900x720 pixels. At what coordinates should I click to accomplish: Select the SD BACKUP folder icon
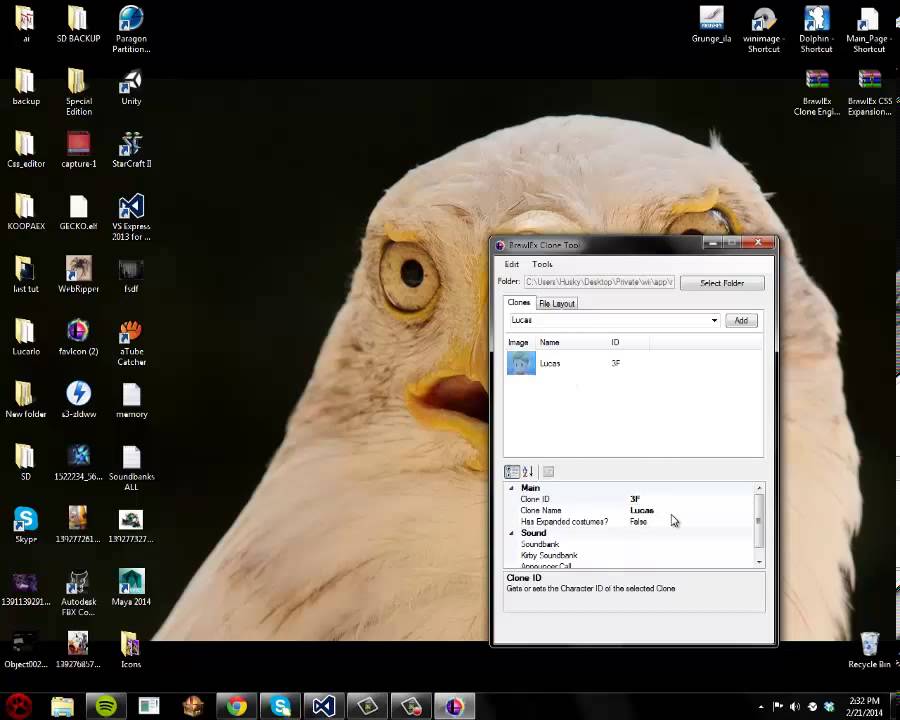[78, 26]
